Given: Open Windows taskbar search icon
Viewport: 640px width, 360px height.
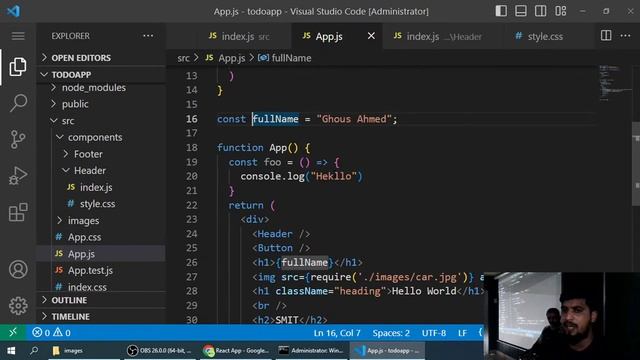Looking at the screenshot, I should (34, 351).
